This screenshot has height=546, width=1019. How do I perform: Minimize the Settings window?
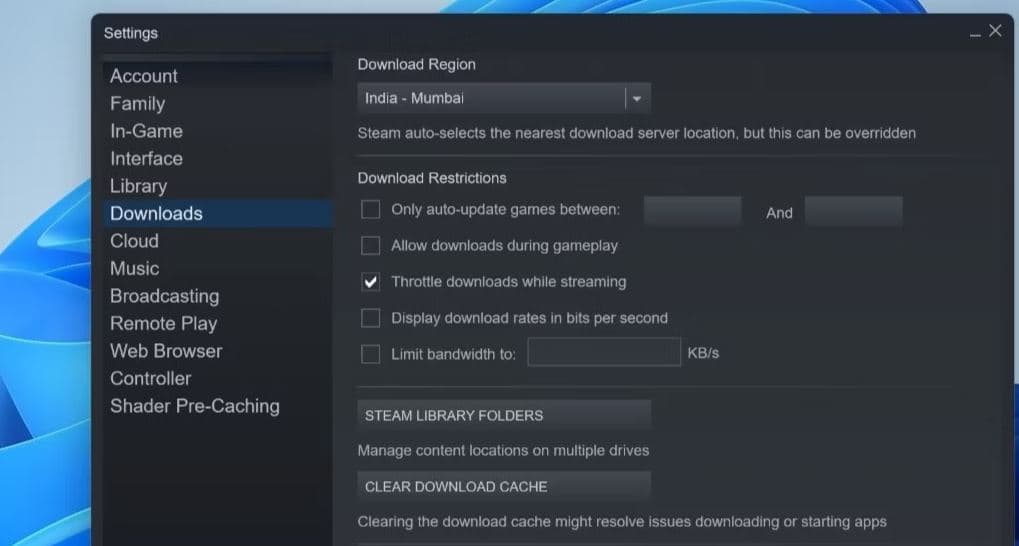[975, 32]
